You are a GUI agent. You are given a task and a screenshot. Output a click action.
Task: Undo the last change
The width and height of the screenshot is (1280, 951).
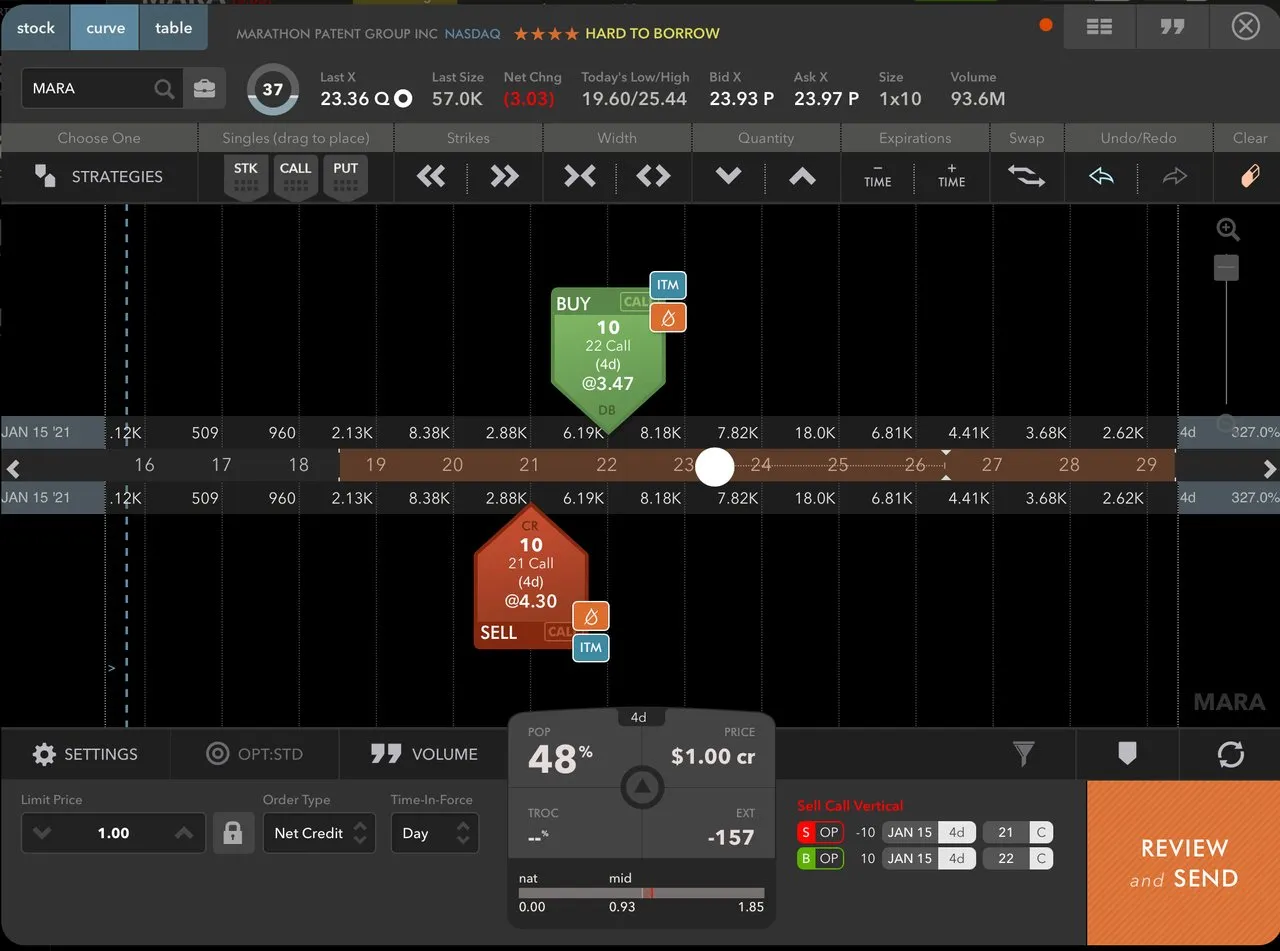(1101, 177)
